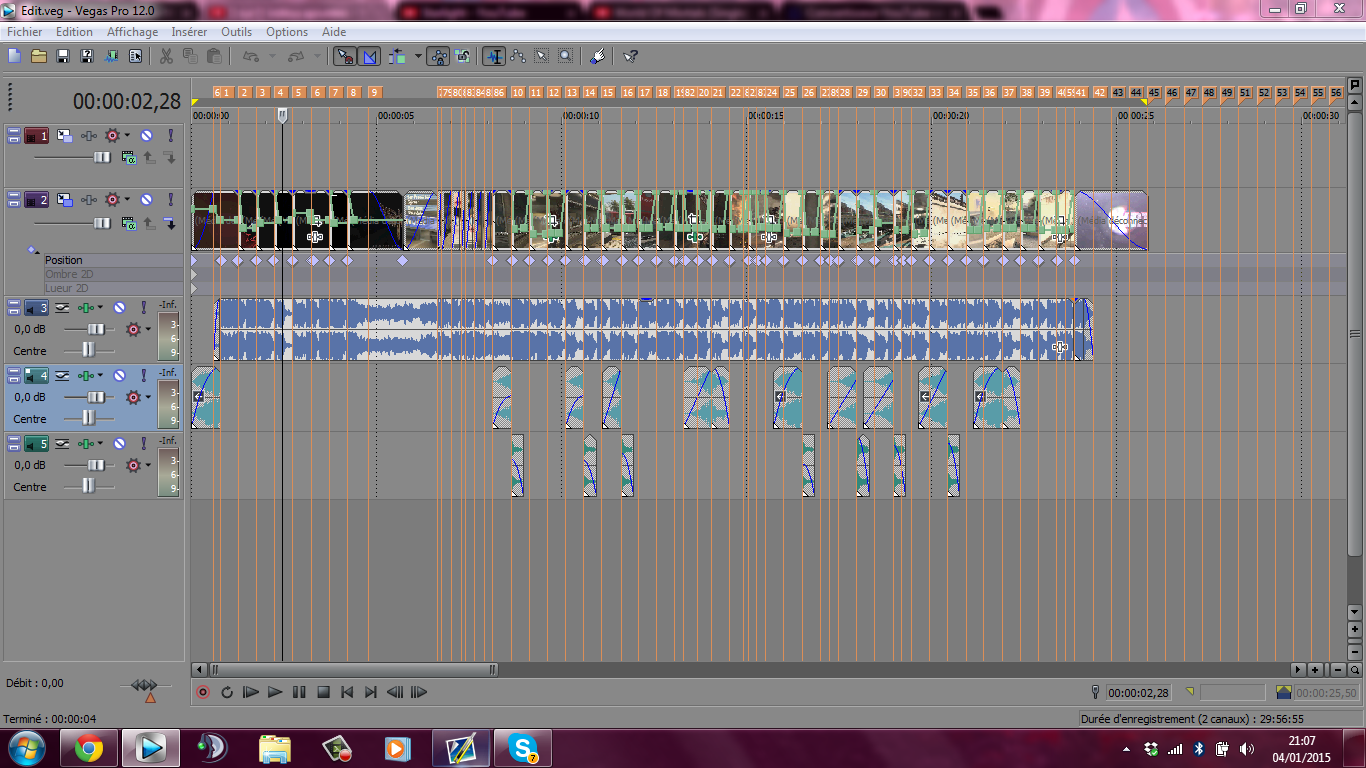The width and height of the screenshot is (1366, 768).
Task: Click the Record button in transport
Action: [x=203, y=691]
